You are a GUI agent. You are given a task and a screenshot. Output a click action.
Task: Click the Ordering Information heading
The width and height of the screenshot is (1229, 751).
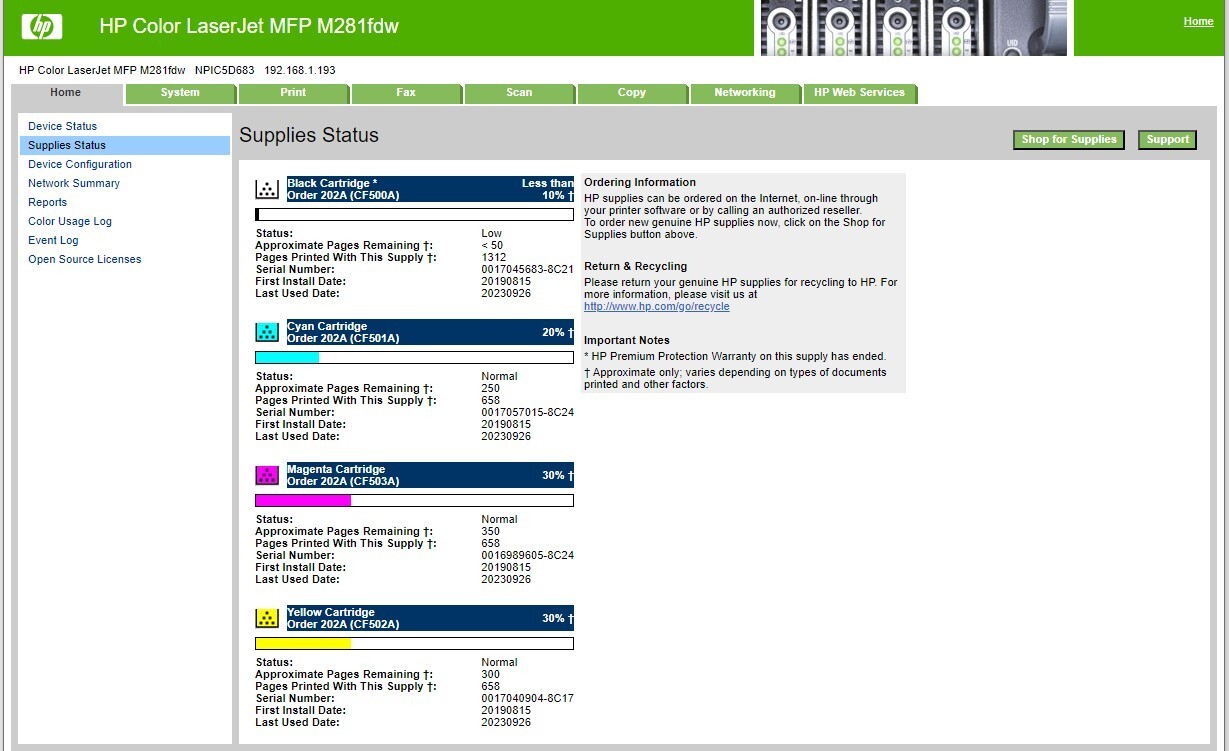point(640,183)
